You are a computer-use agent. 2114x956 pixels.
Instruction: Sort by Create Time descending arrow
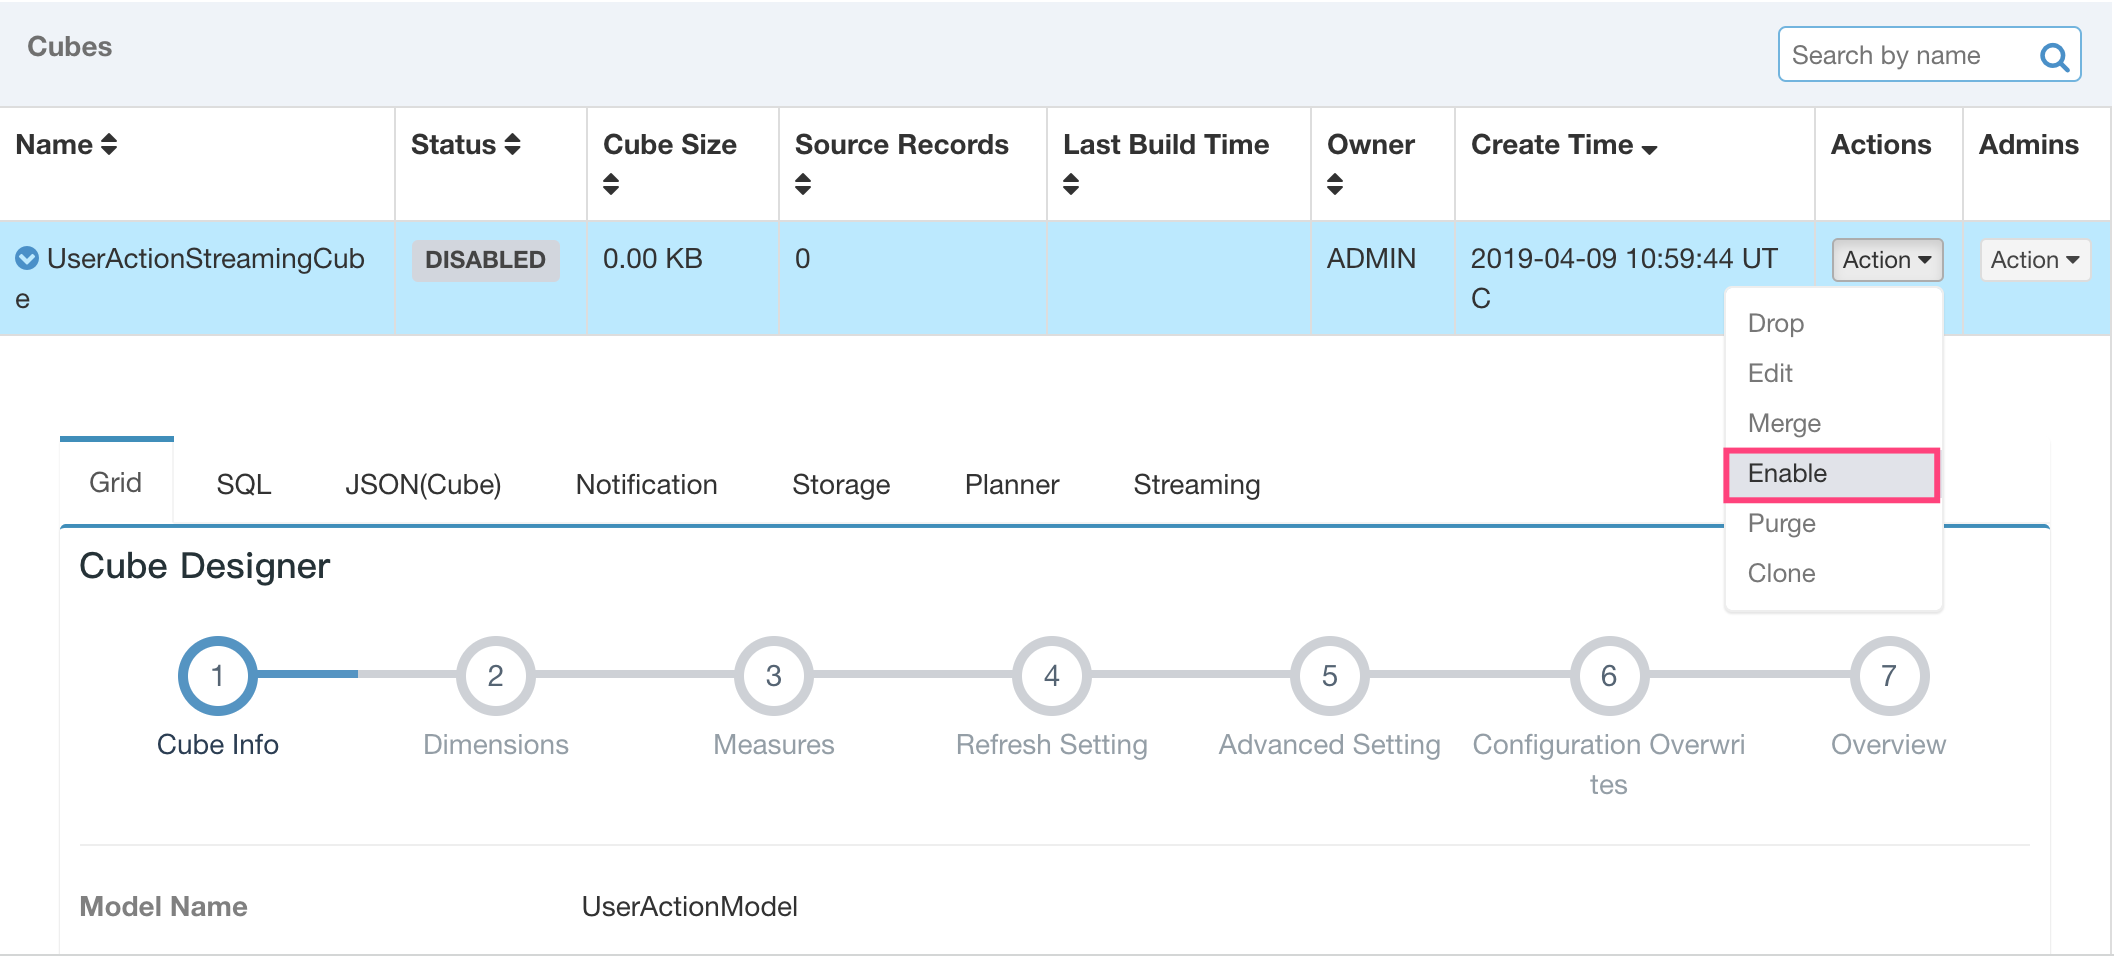pyautogui.click(x=1649, y=149)
